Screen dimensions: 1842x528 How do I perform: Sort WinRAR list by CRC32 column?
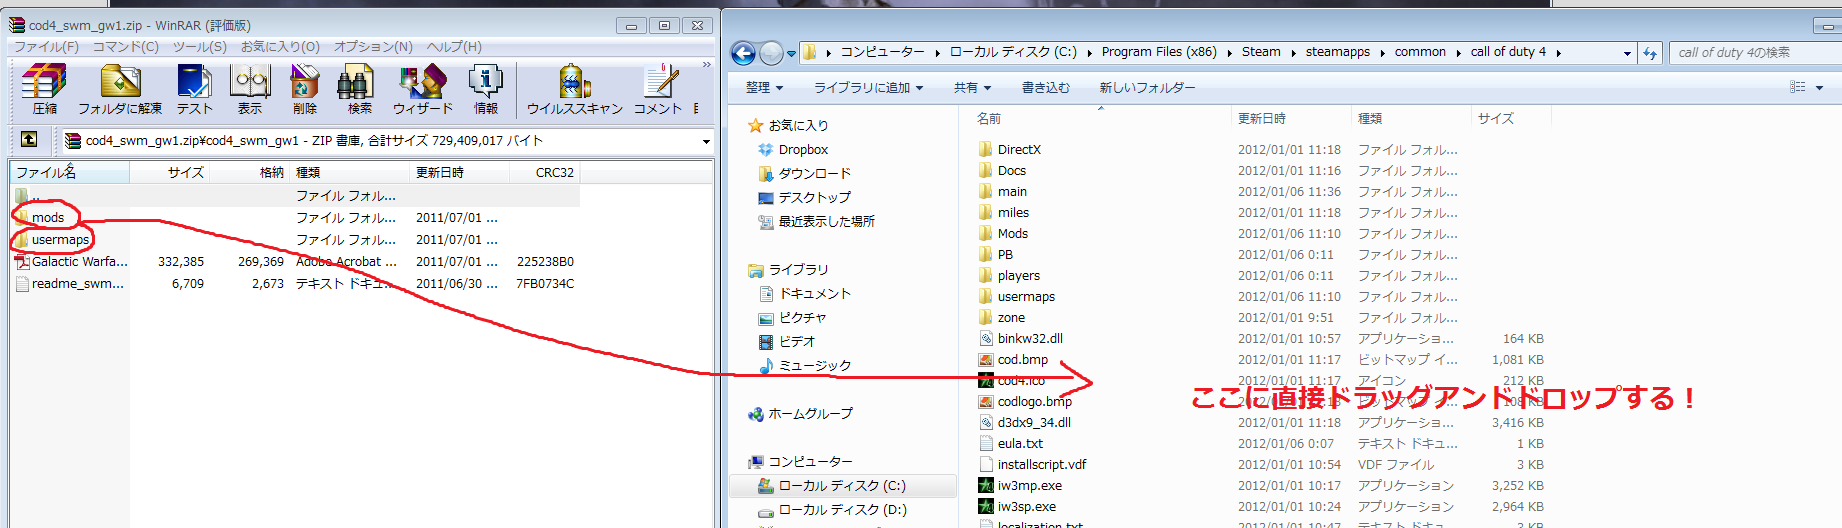[545, 173]
